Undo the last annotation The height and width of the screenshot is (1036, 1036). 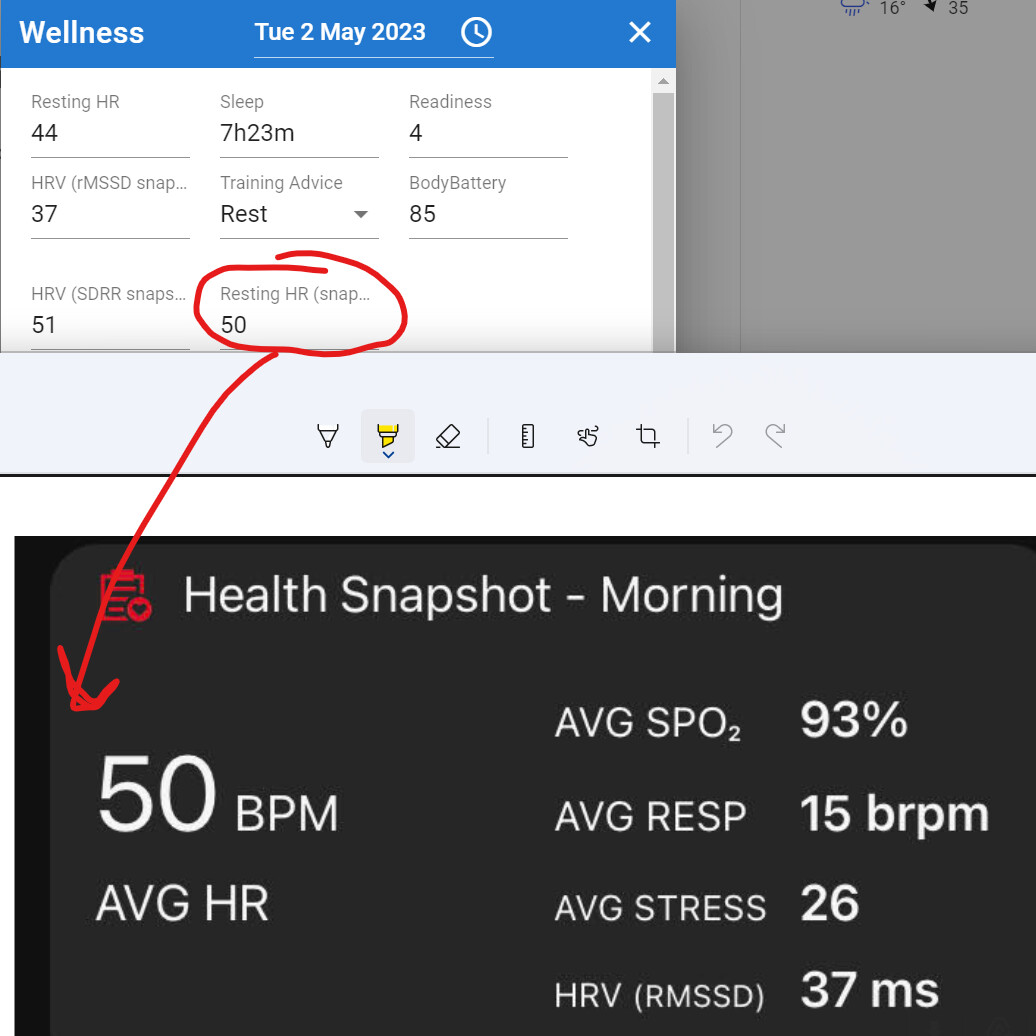(x=722, y=436)
